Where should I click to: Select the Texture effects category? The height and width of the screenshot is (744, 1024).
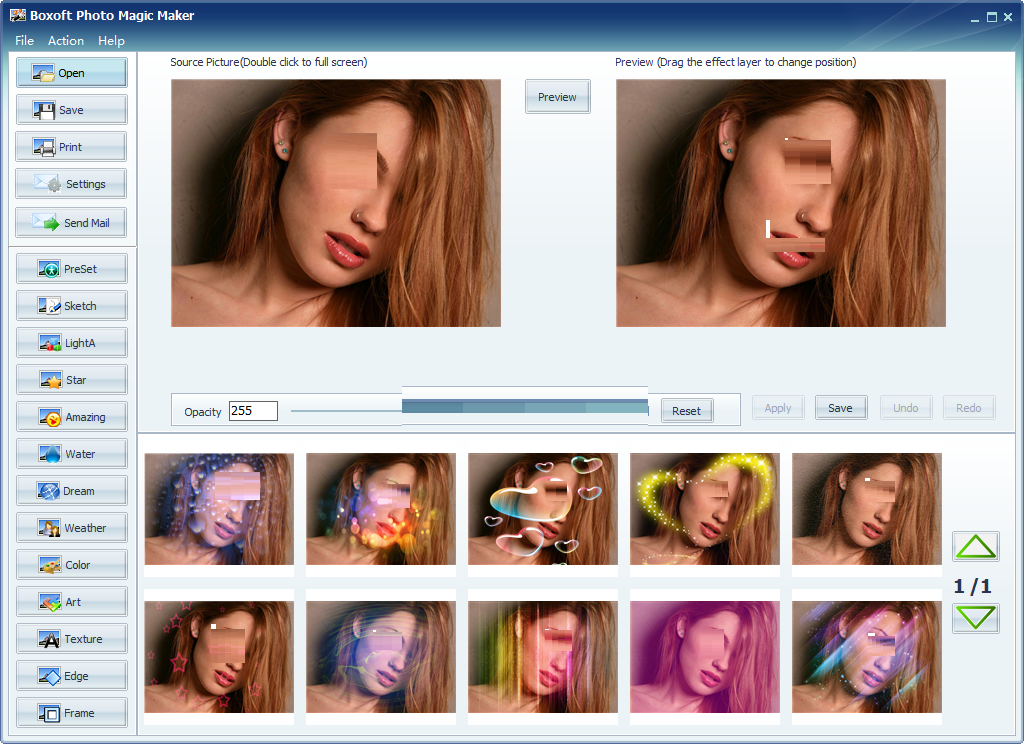[71, 638]
